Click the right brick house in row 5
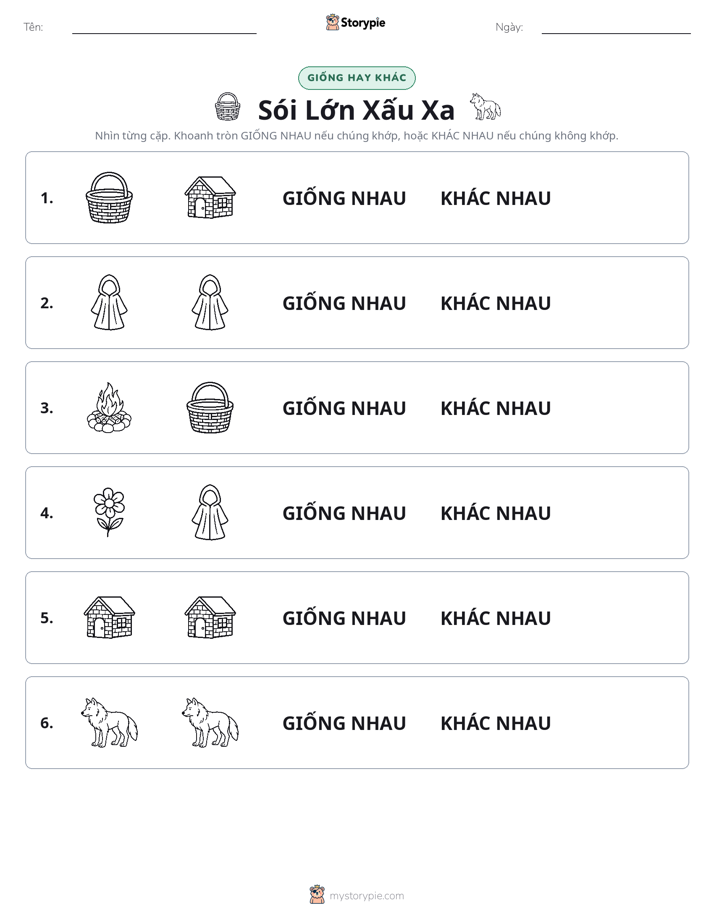The width and height of the screenshot is (714, 924). [x=210, y=617]
